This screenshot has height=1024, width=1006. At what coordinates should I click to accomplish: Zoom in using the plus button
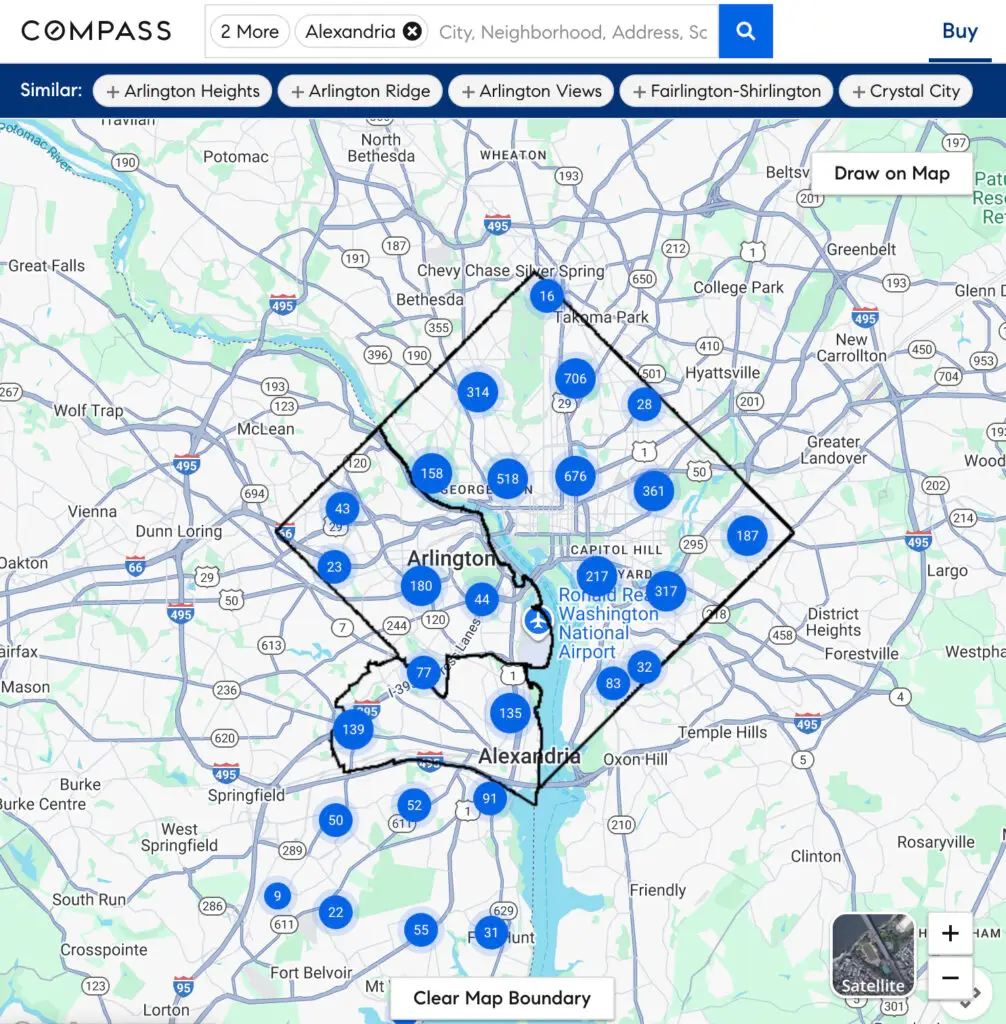coord(950,934)
